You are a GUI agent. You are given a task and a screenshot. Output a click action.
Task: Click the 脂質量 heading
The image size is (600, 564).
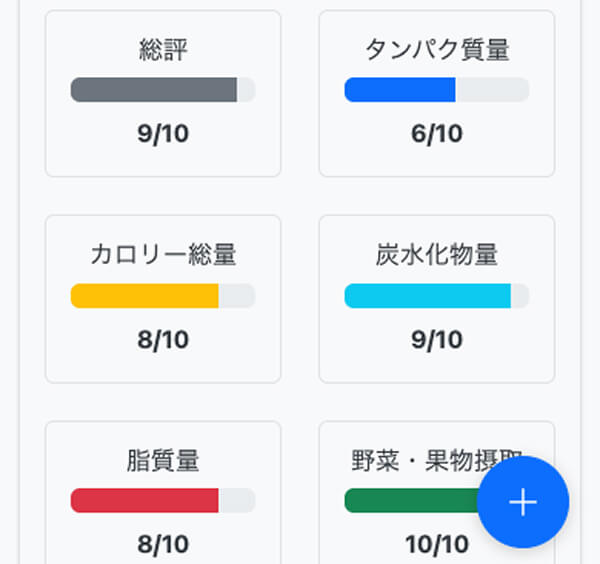(163, 460)
